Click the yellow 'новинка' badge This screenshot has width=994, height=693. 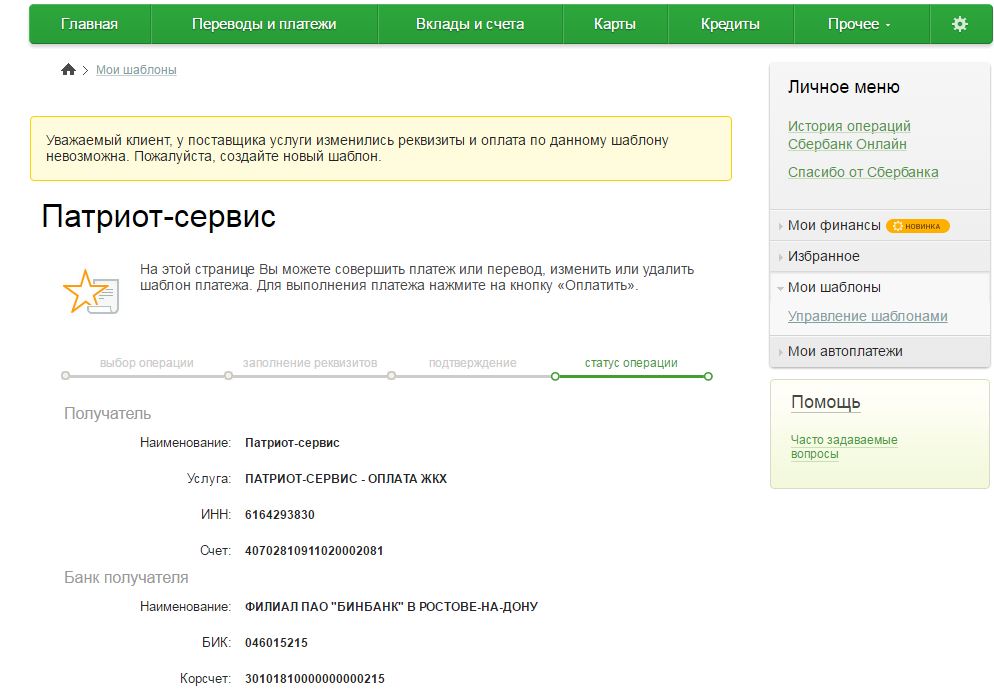918,226
